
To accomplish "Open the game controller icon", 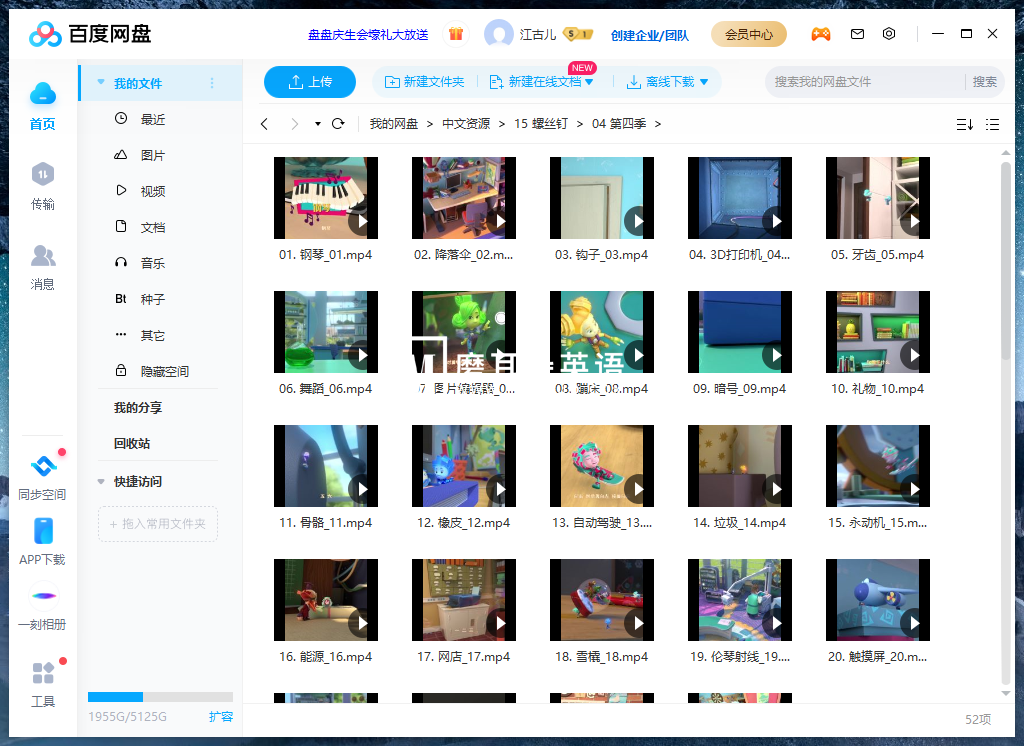I will (820, 34).
